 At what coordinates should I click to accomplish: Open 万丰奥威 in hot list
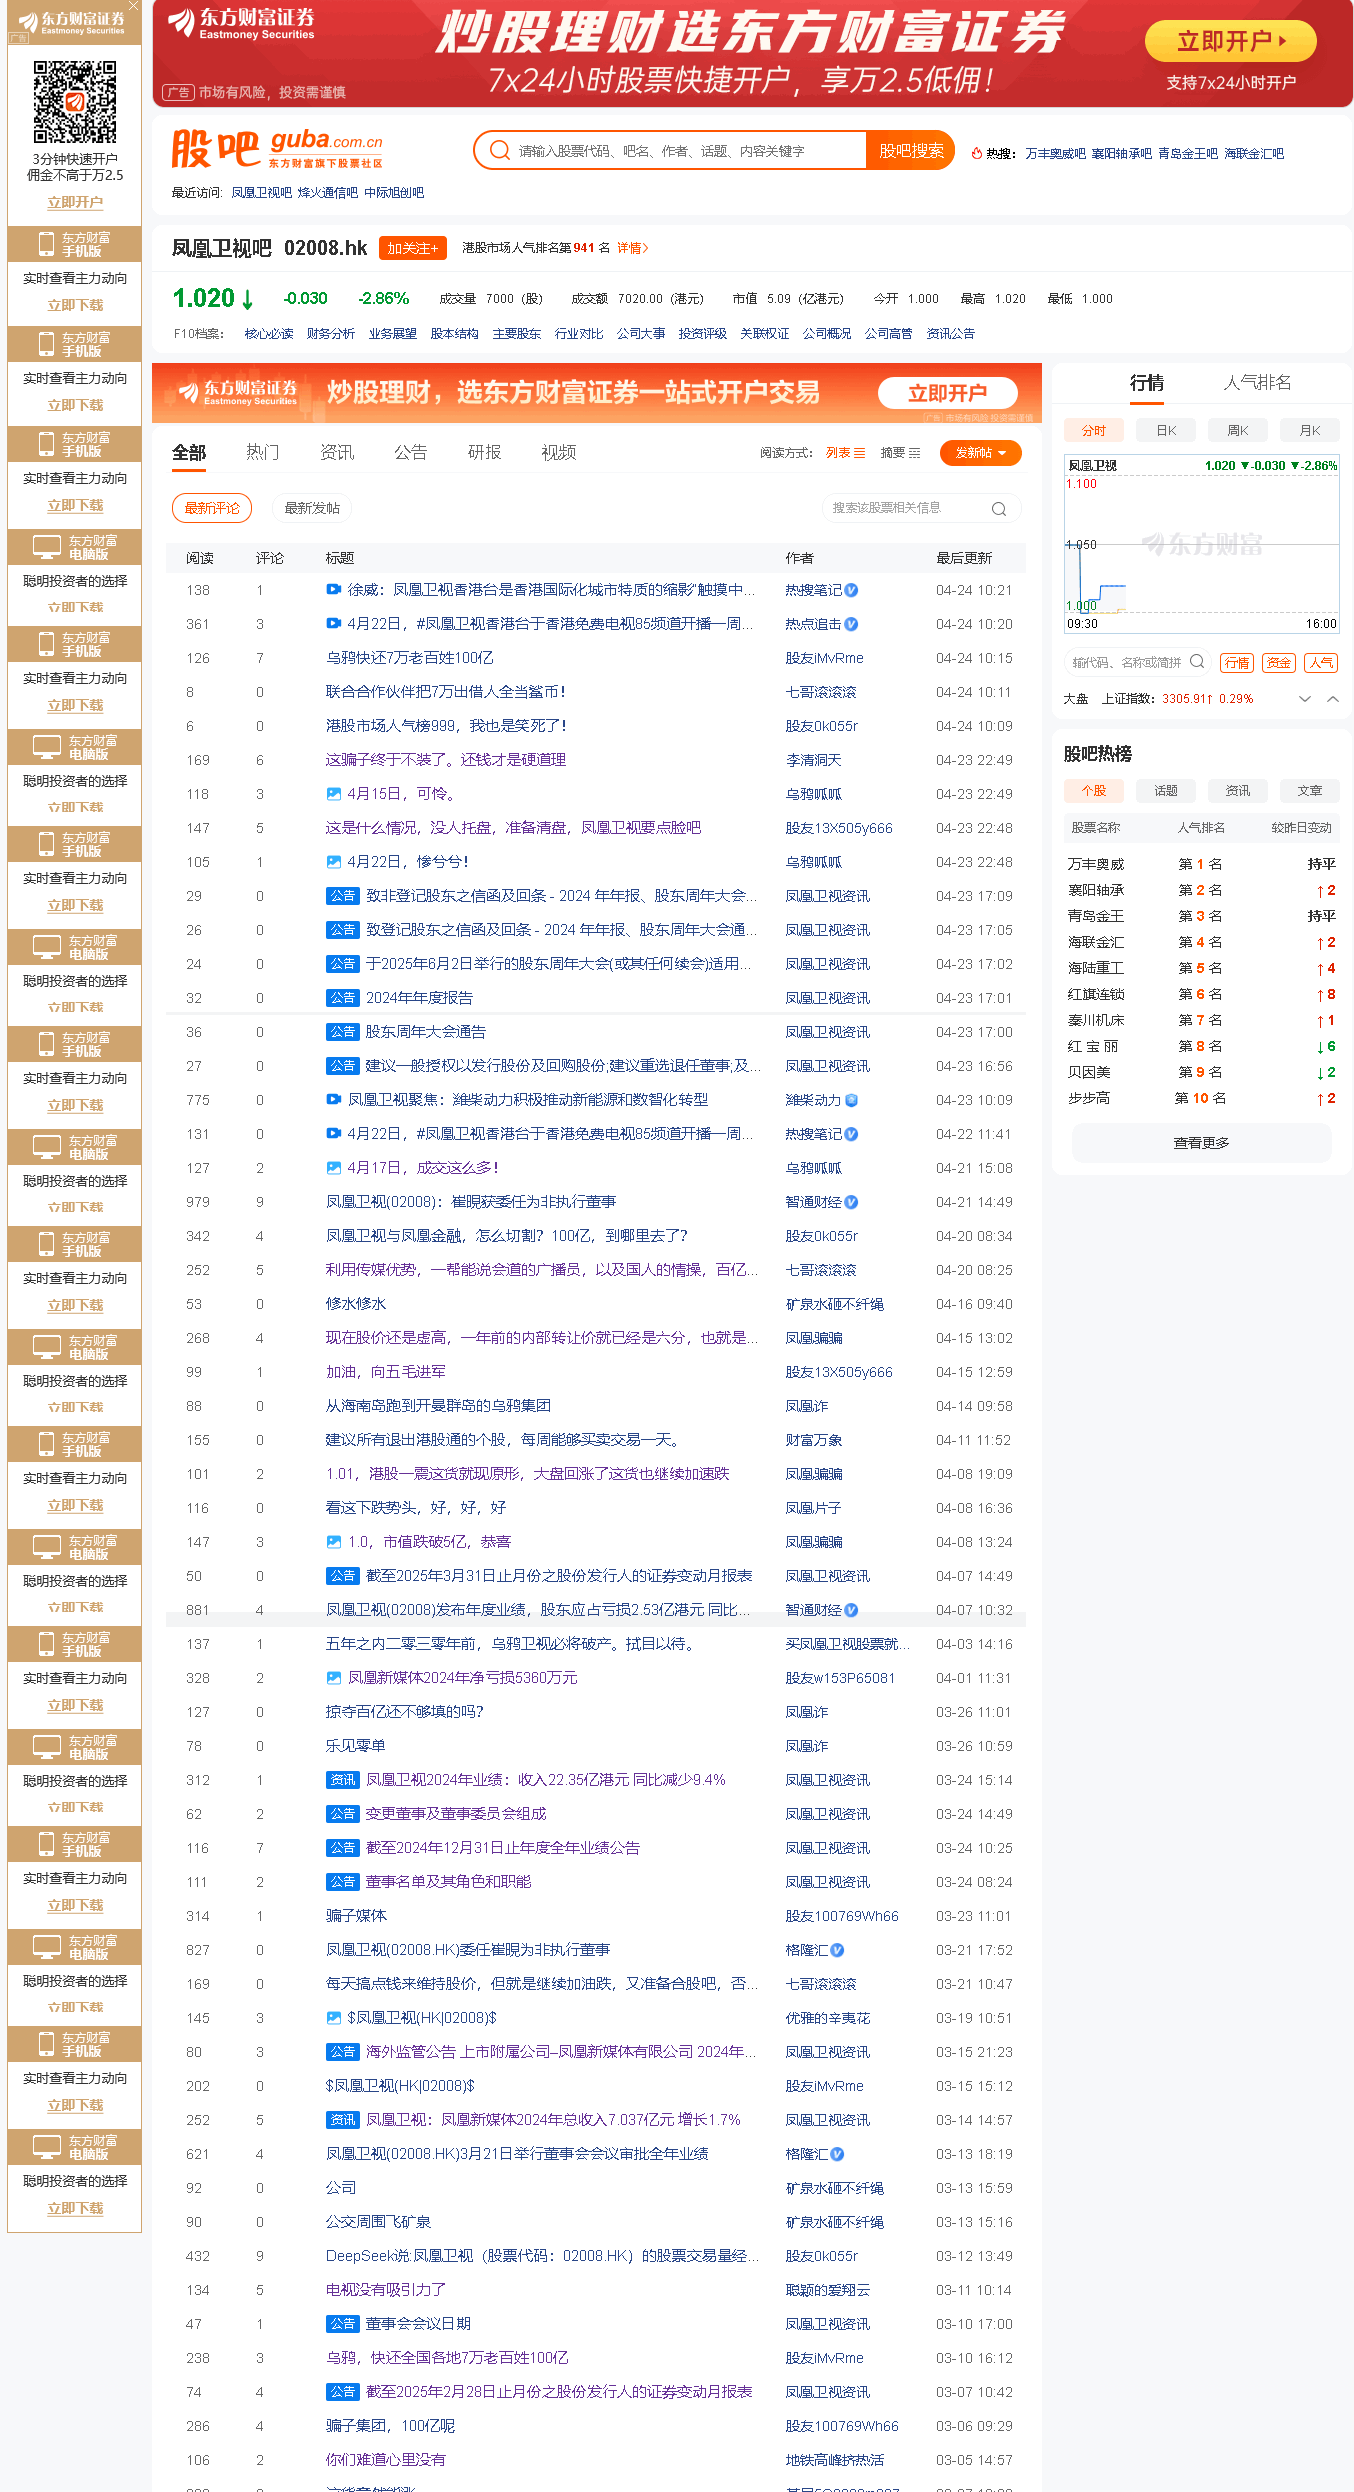pyautogui.click(x=1095, y=864)
